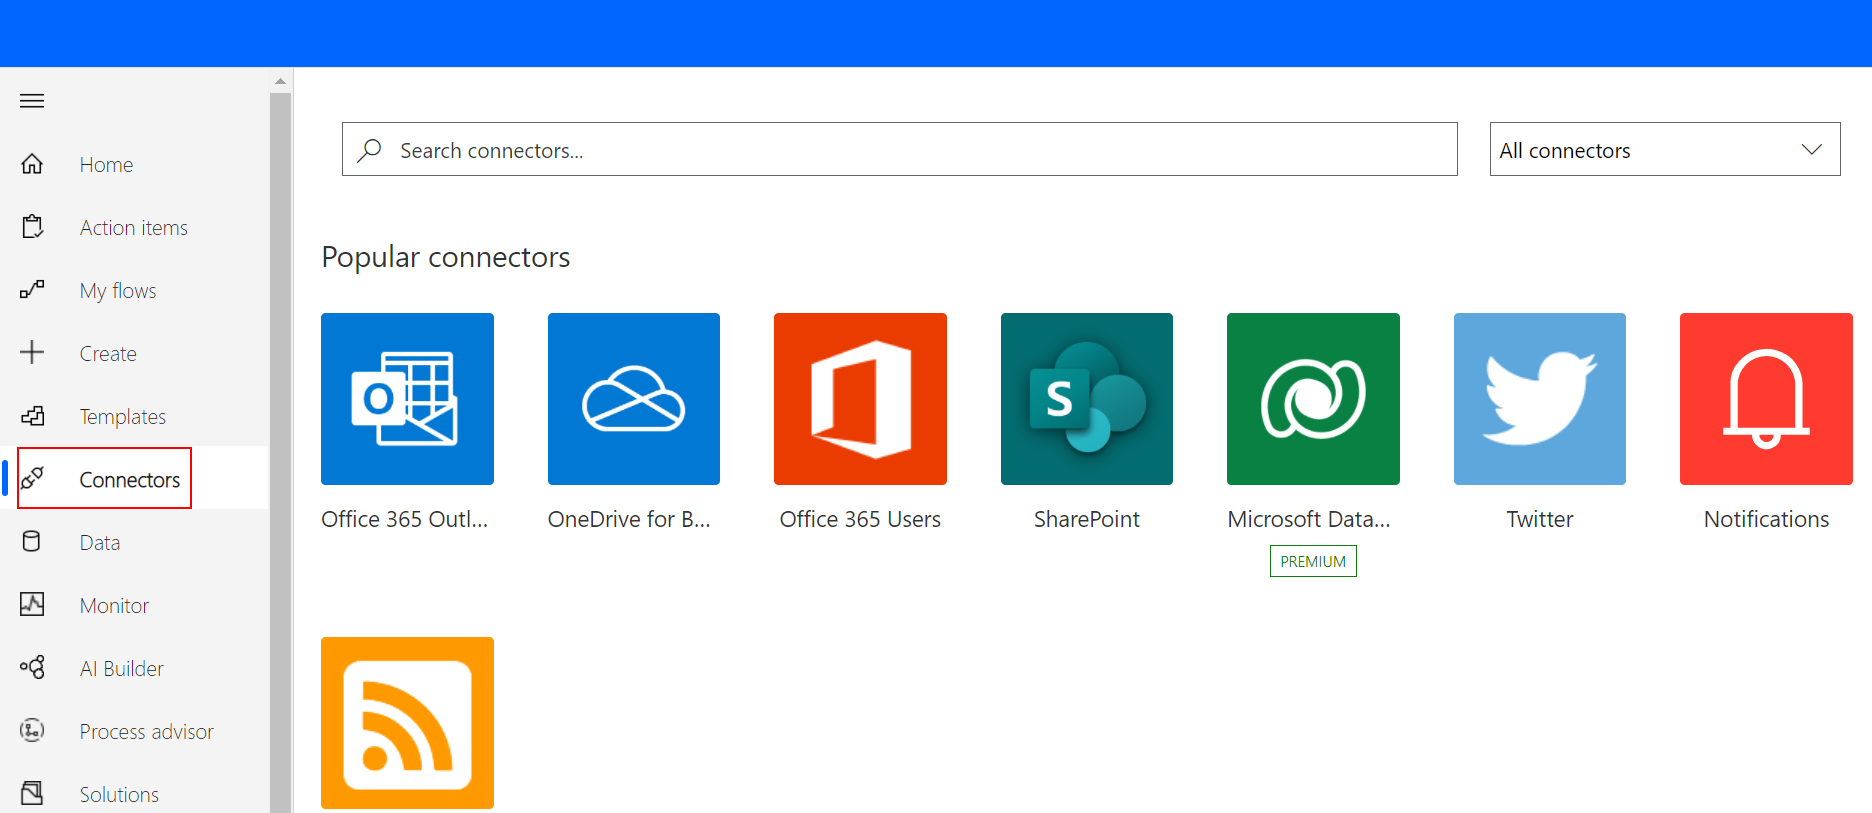Click the Office 365 Outl... label
Screen dimensions: 1872x813
[405, 519]
